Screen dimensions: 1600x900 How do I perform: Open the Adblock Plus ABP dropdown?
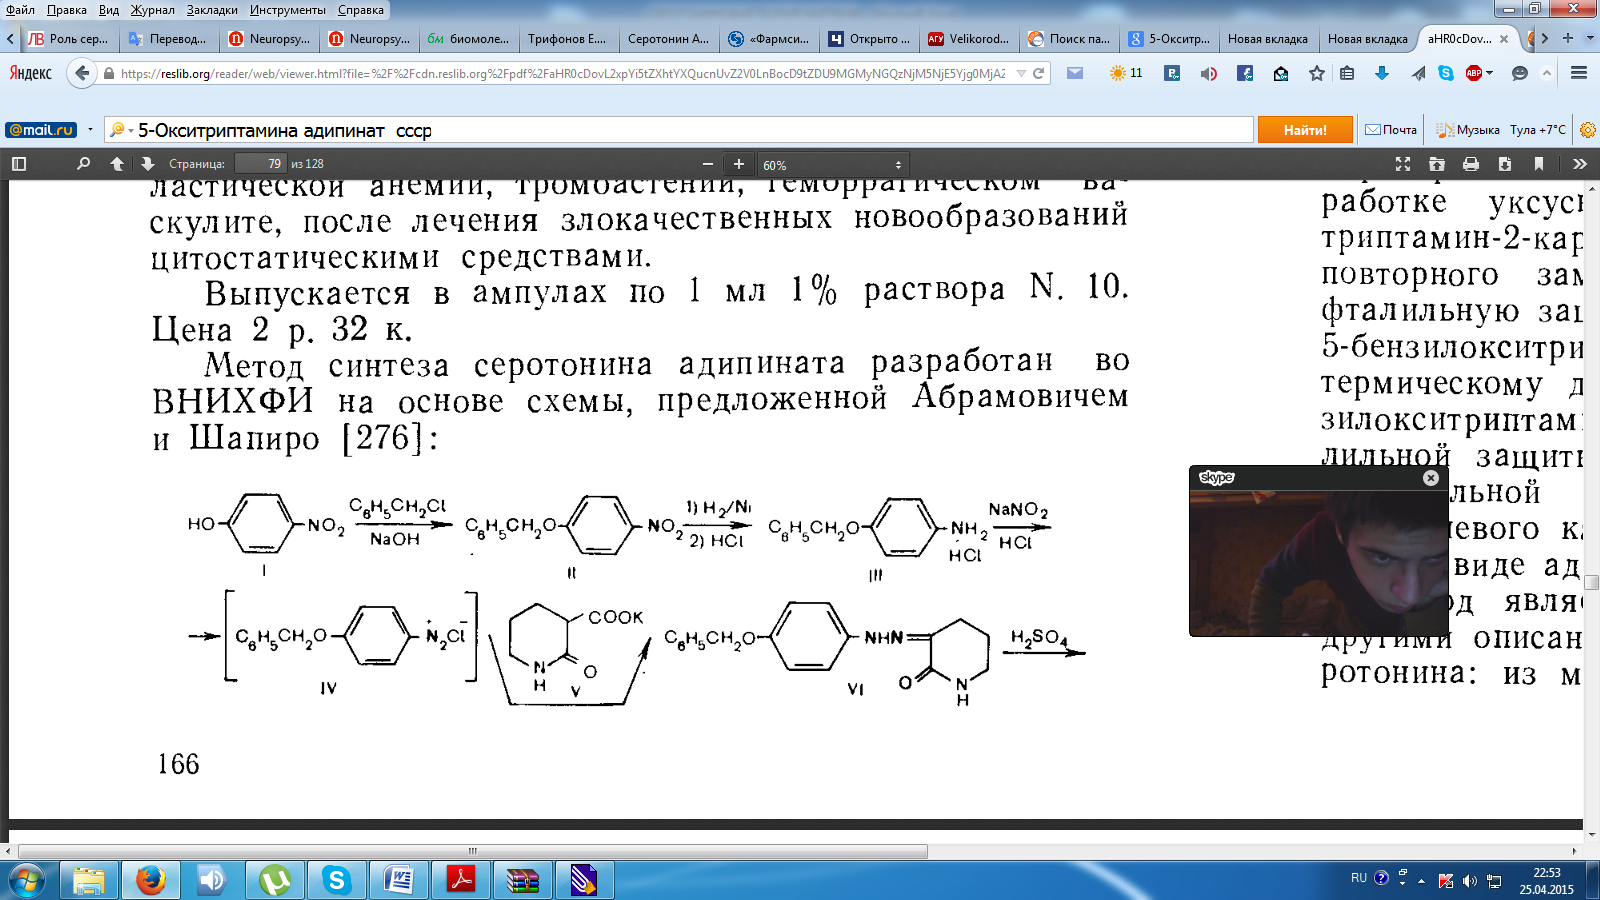1479,73
